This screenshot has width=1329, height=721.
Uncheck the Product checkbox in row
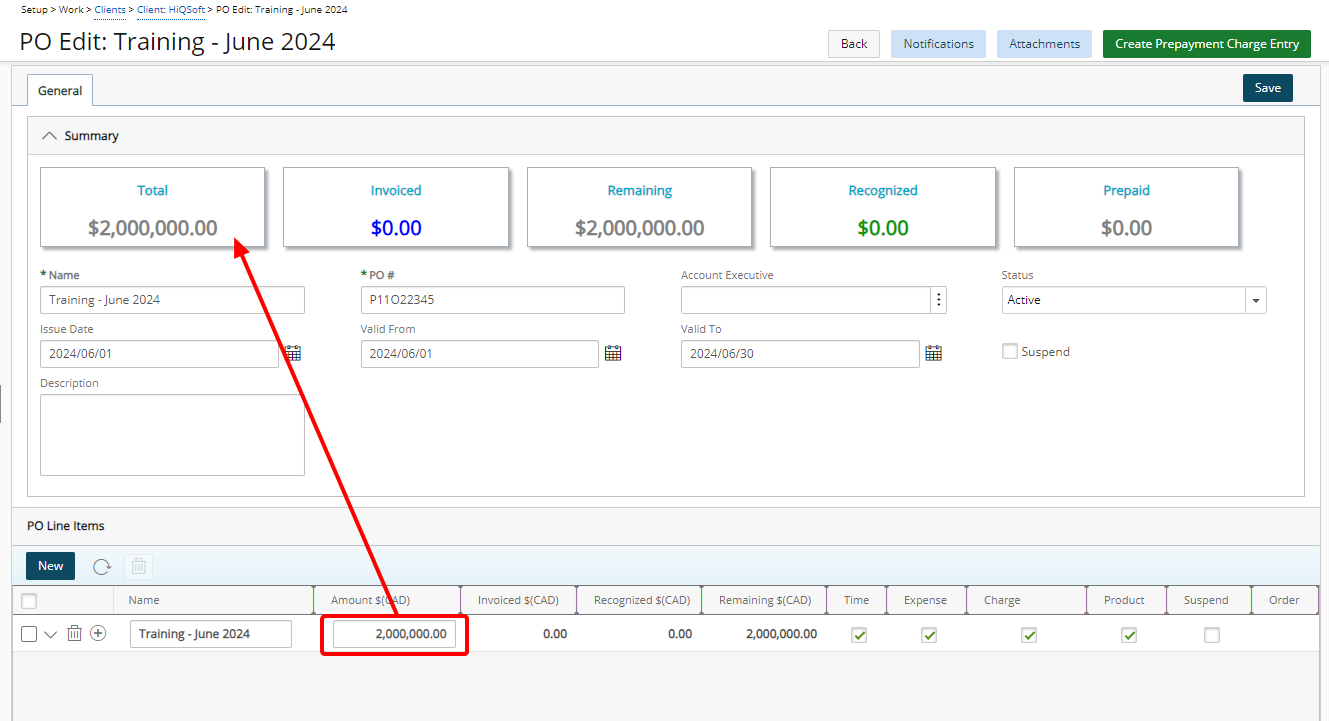[1129, 634]
